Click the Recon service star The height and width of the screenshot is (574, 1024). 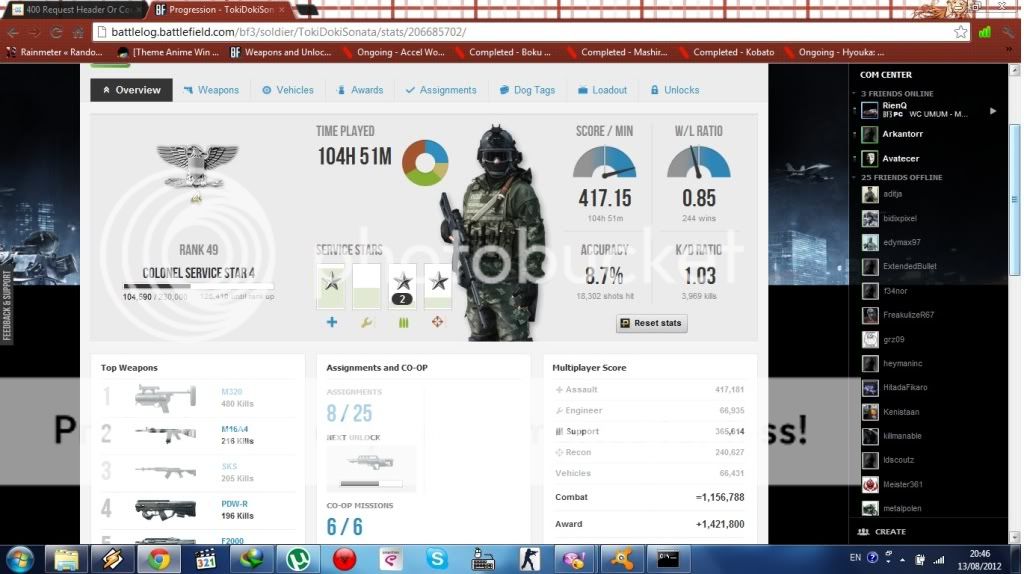(438, 285)
